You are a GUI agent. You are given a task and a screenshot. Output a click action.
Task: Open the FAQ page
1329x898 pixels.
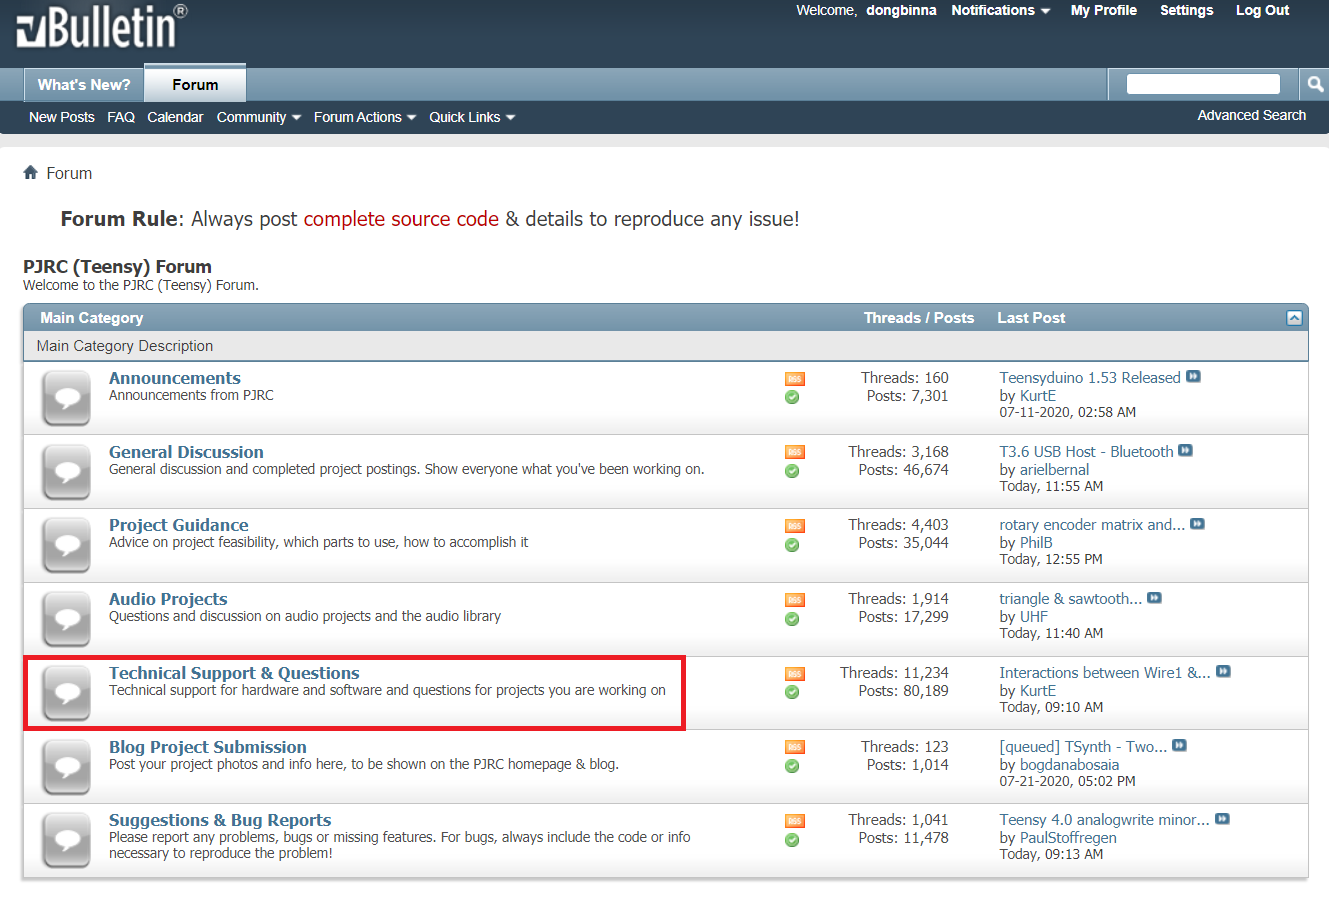121,117
